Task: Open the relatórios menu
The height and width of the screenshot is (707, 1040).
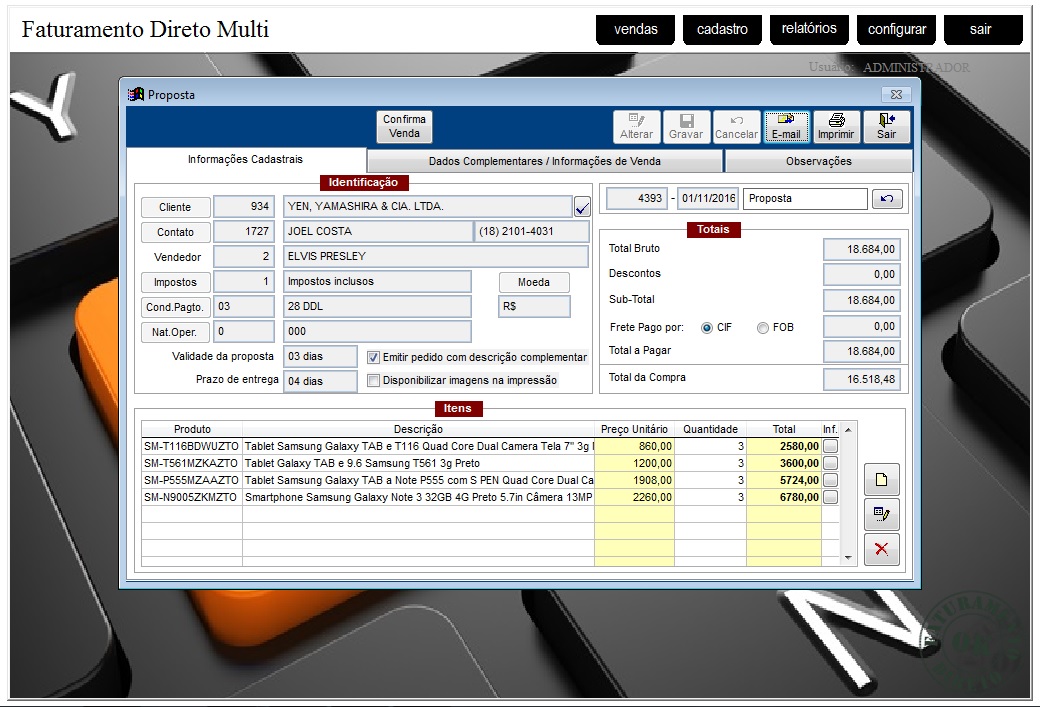Action: pos(809,29)
